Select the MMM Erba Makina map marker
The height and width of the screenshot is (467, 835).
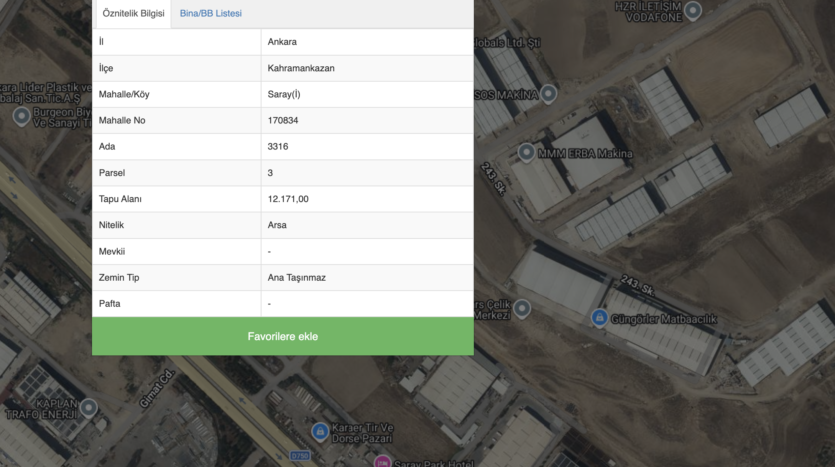pyautogui.click(x=526, y=153)
